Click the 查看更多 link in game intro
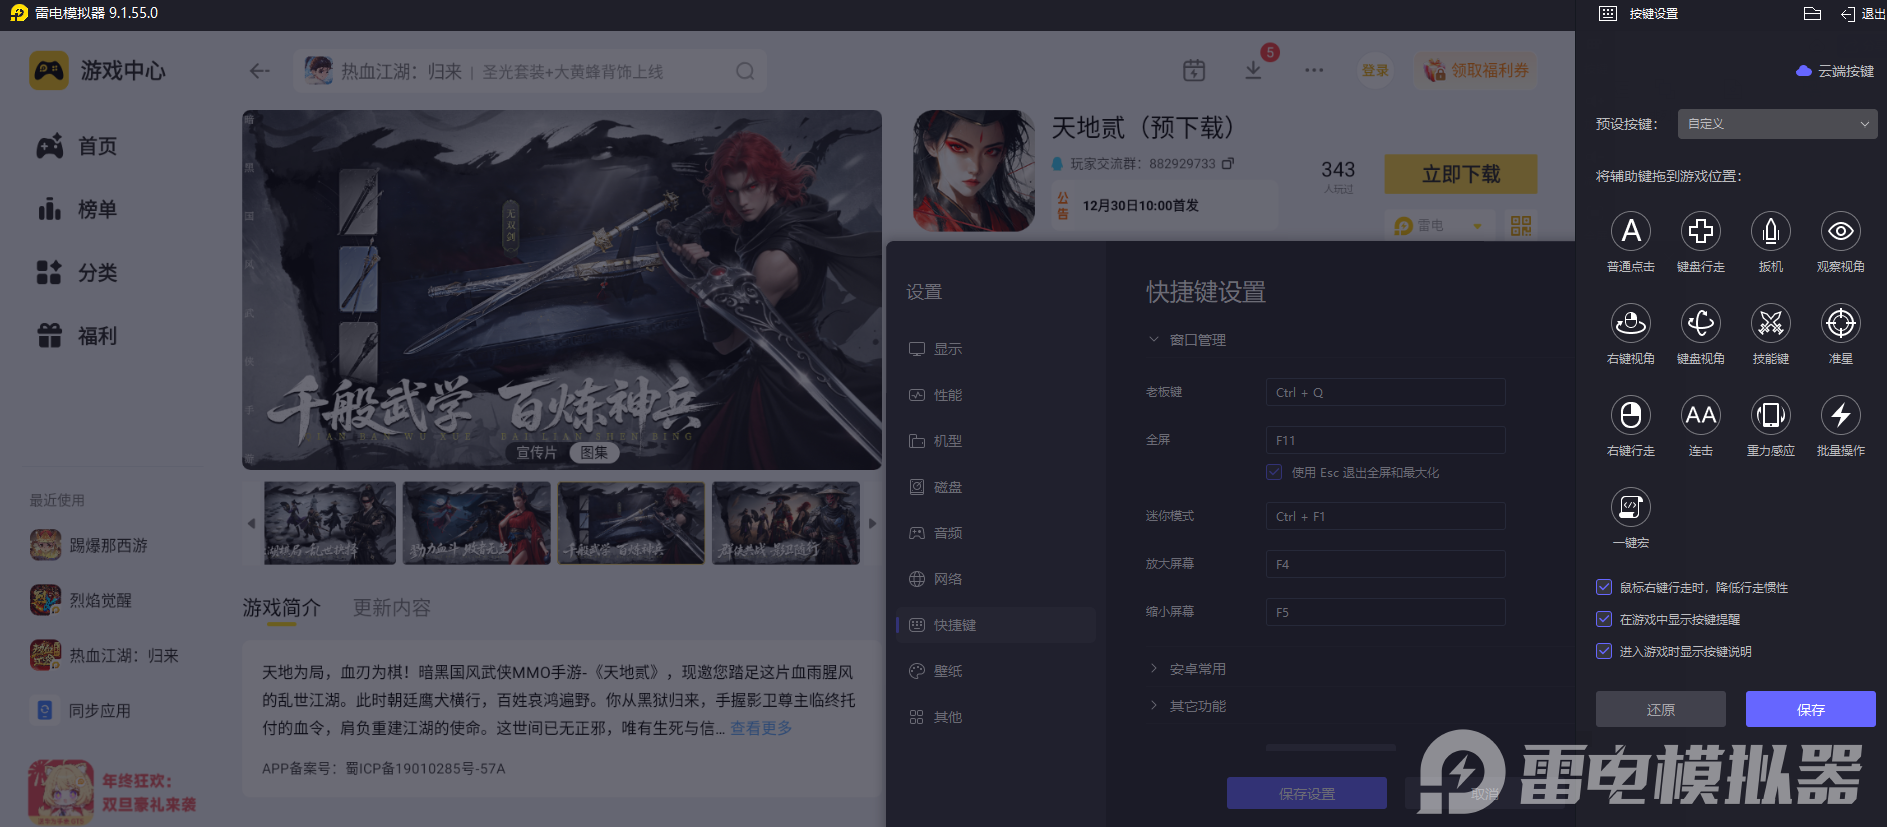The height and width of the screenshot is (827, 1887). [x=761, y=728]
